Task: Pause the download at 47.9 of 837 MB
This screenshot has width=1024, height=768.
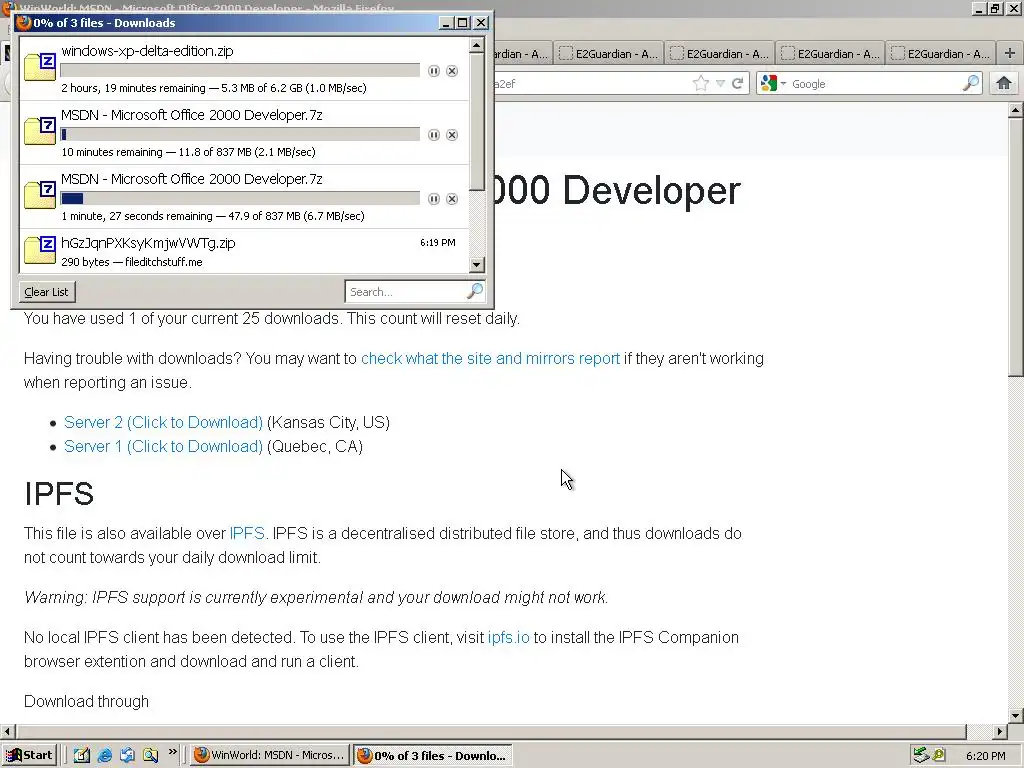Action: point(434,199)
